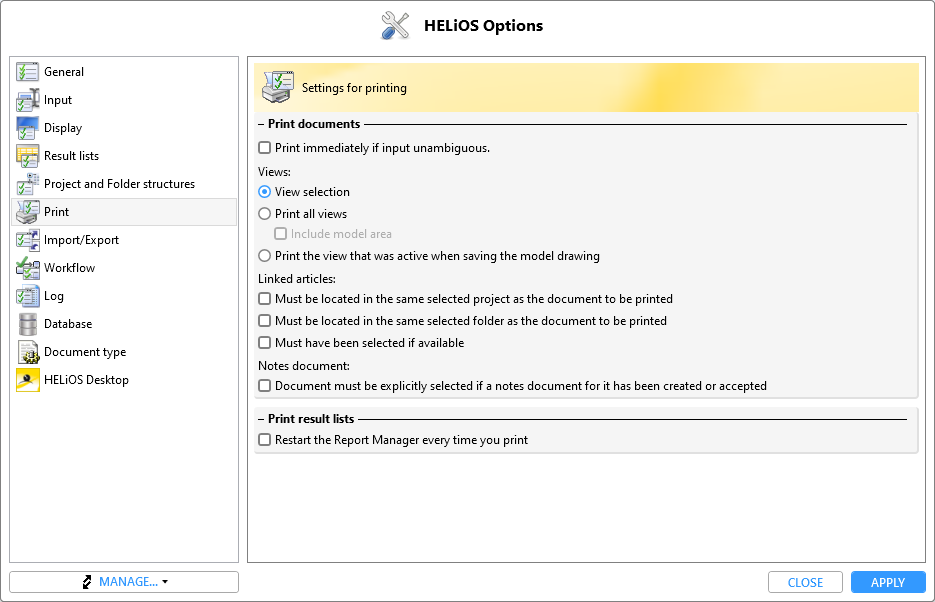Tick Must have been selected if available
This screenshot has width=935, height=602.
pos(265,343)
